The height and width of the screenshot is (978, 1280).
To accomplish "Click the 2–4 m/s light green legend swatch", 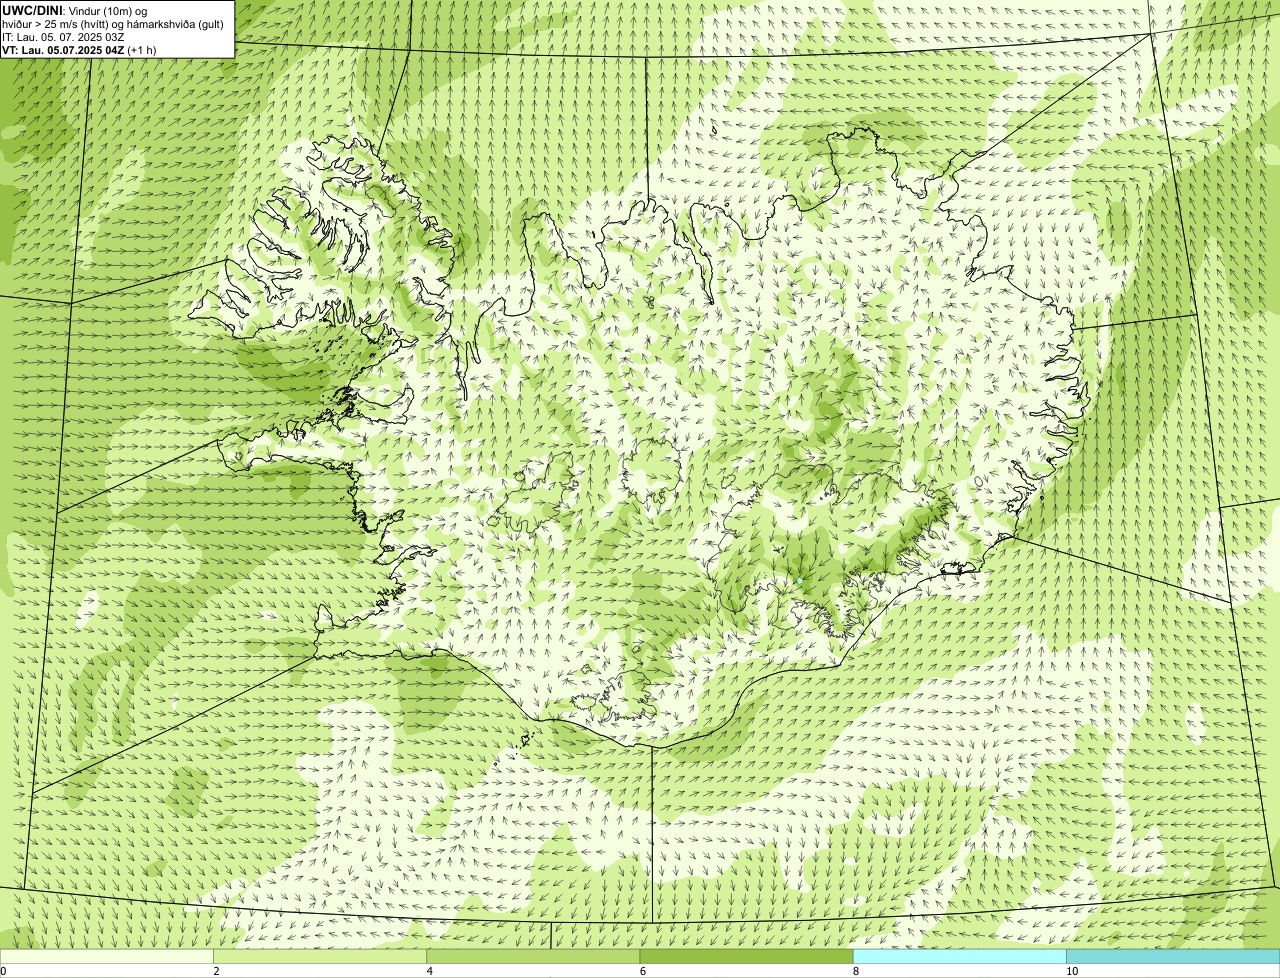I will click(x=320, y=956).
